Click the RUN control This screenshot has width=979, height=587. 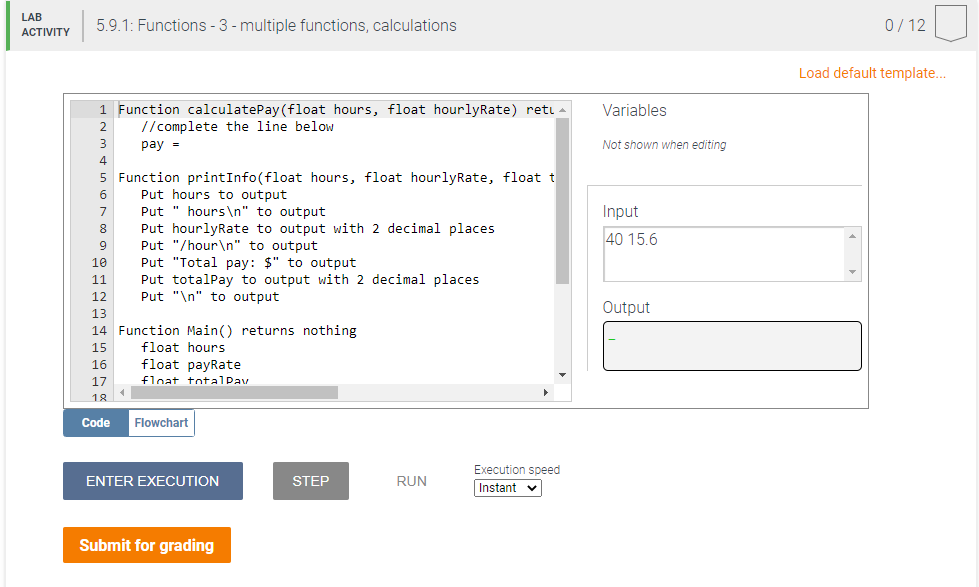tap(411, 481)
